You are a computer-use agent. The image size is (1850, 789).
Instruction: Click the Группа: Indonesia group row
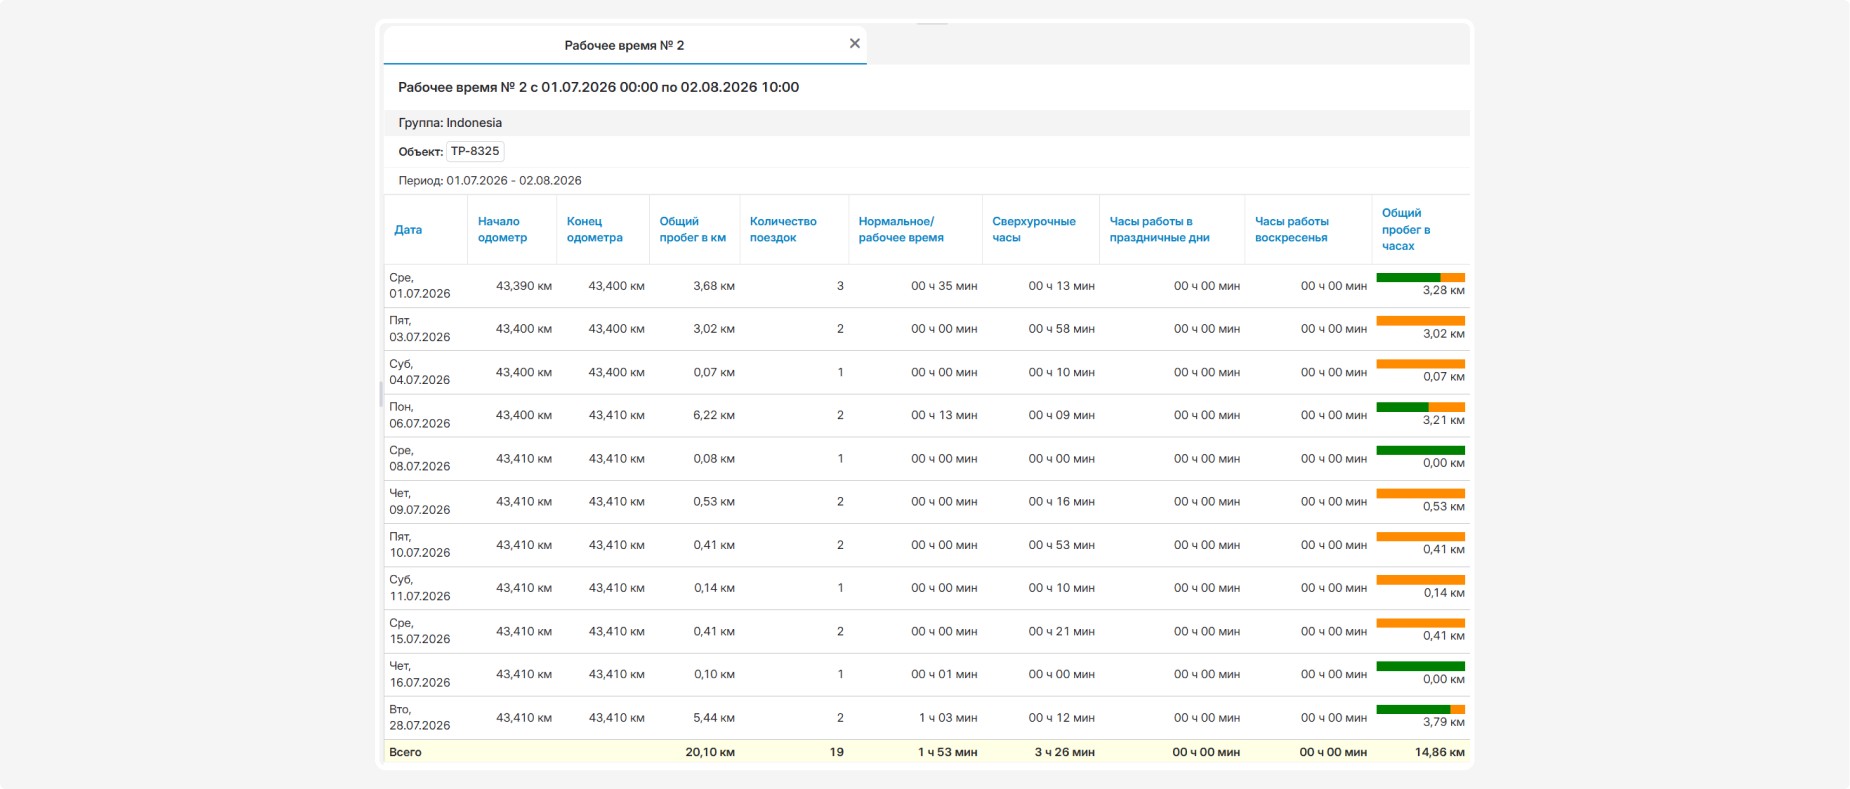pos(927,123)
